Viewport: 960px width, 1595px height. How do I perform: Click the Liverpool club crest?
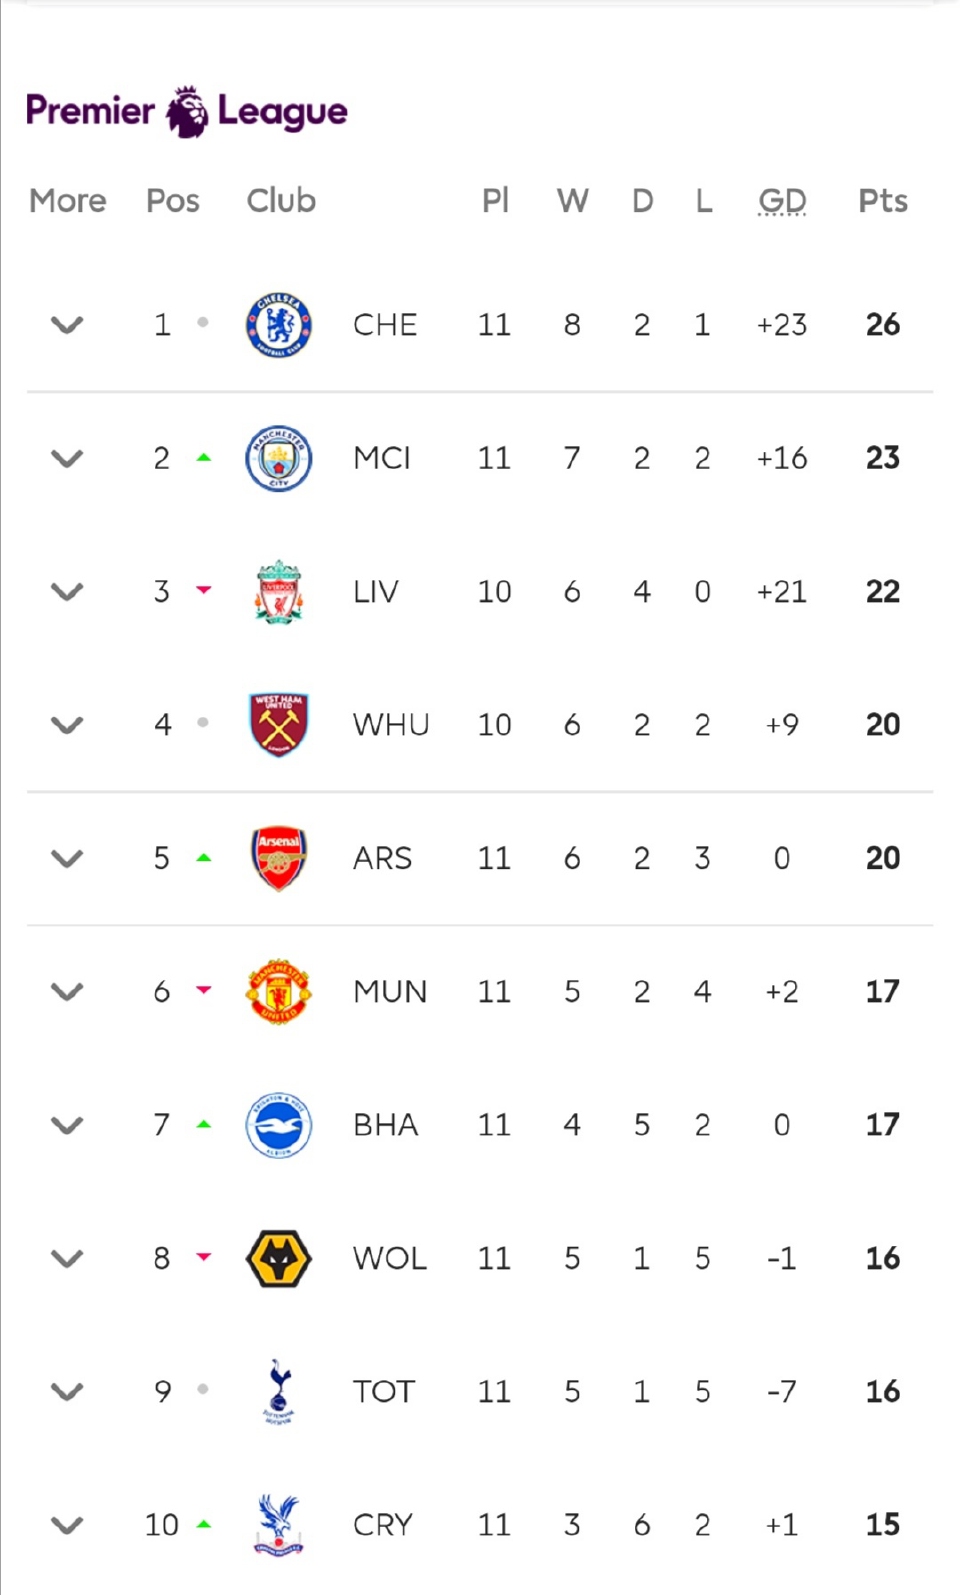point(278,592)
